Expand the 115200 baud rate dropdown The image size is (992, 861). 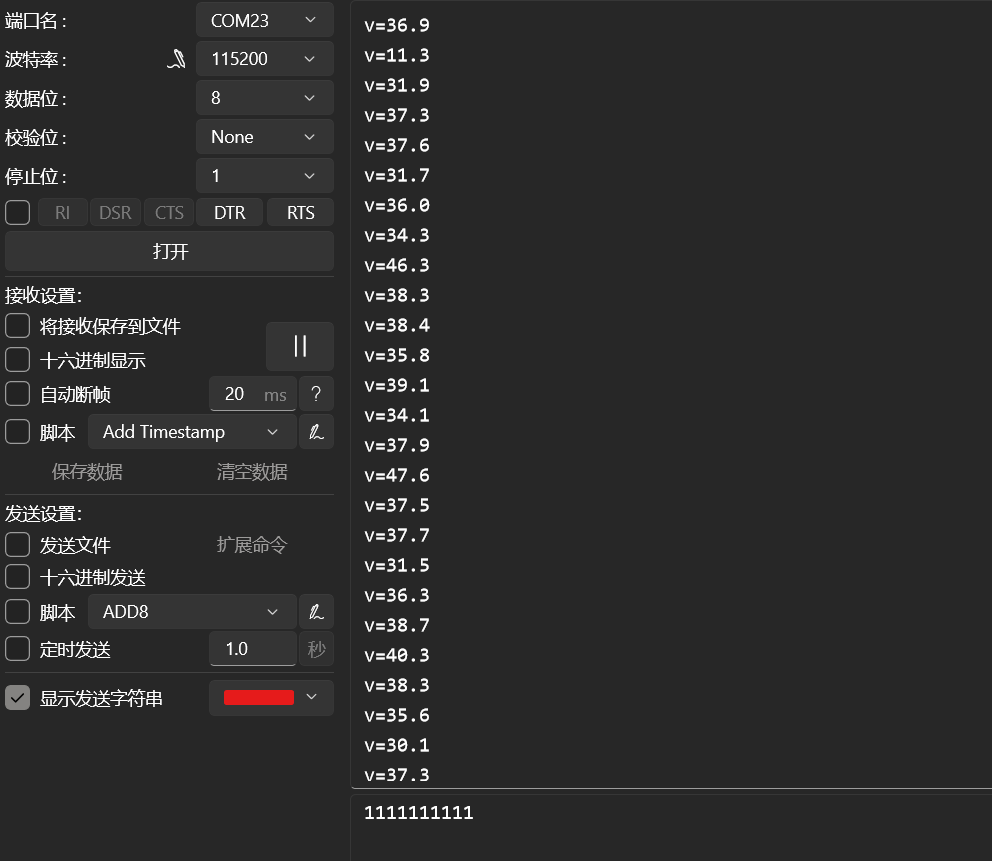(x=264, y=59)
